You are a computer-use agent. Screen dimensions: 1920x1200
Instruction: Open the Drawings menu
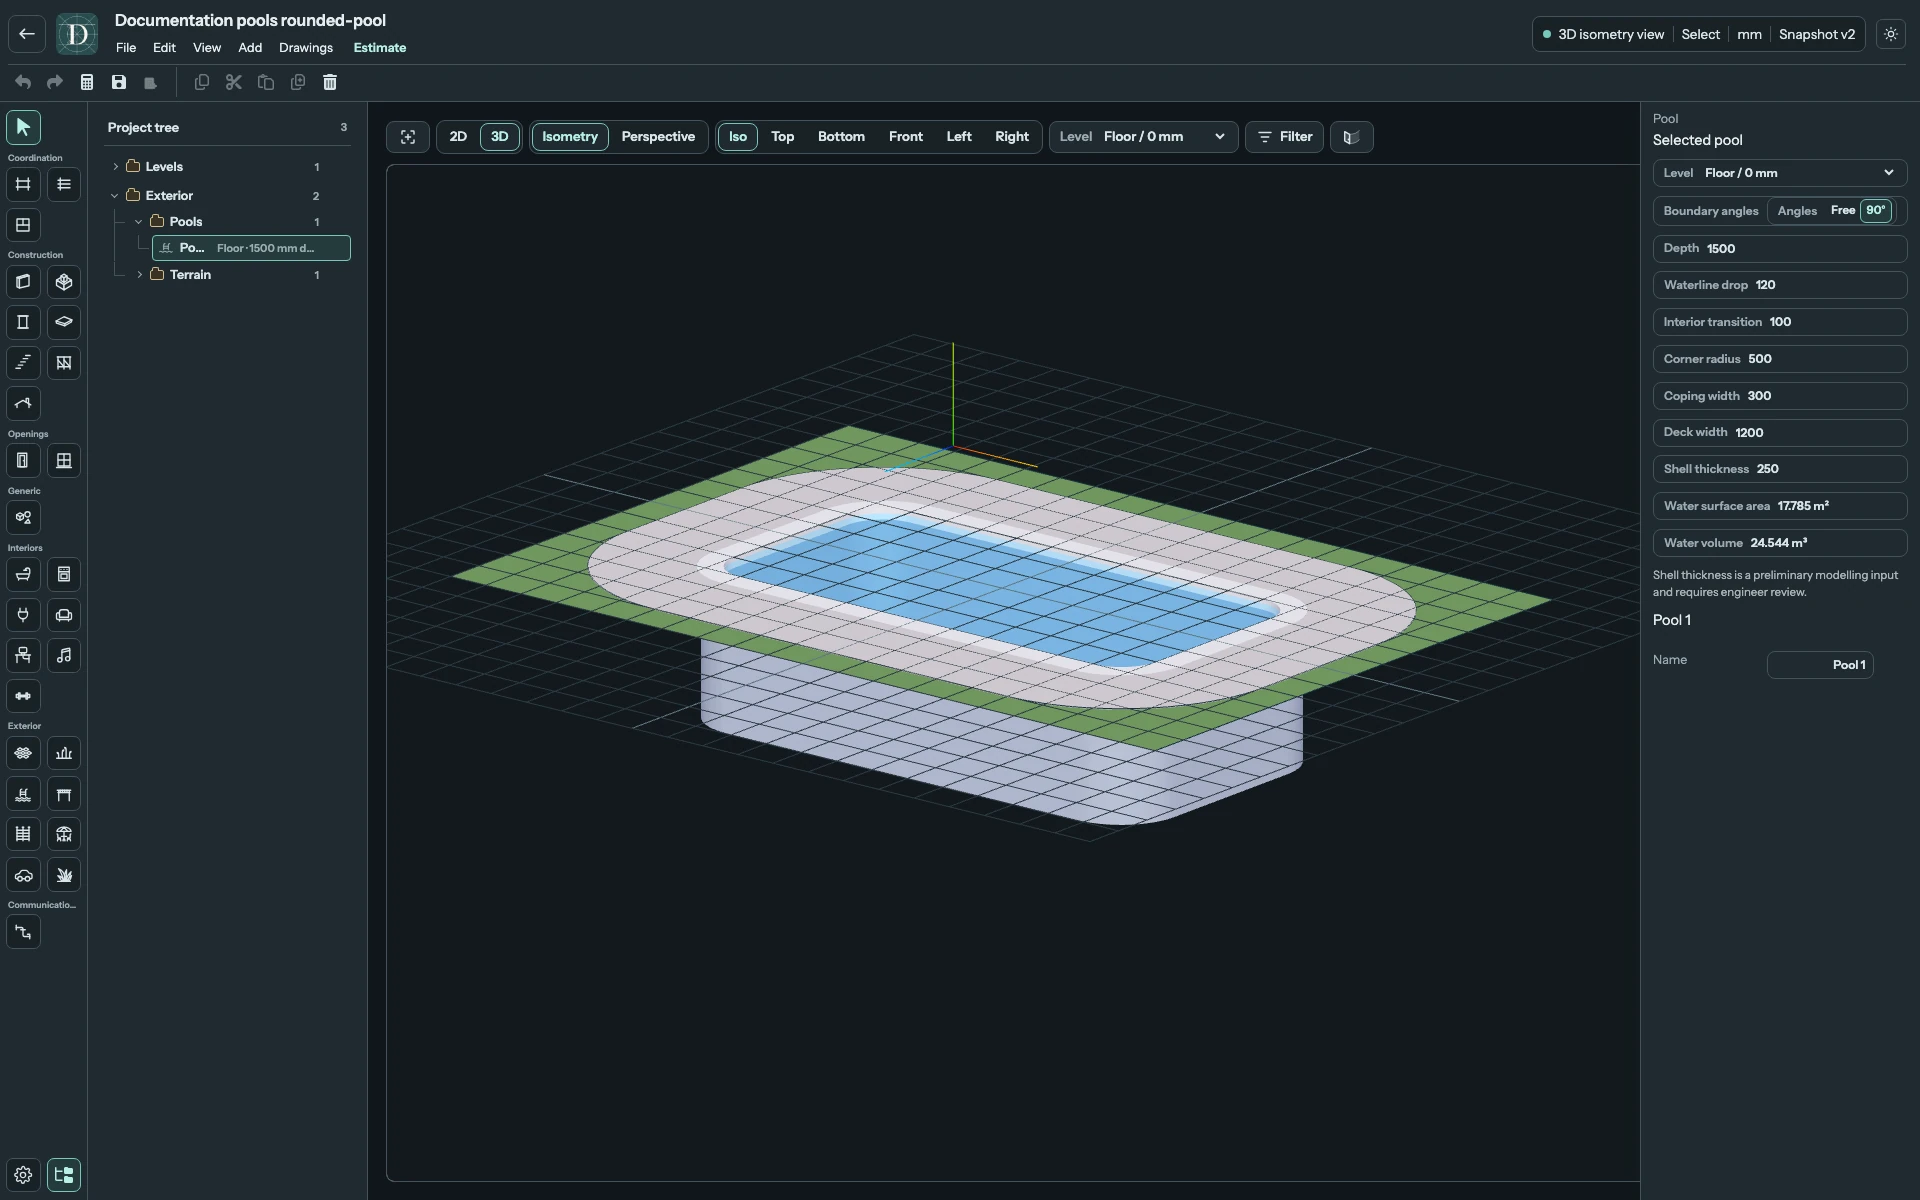306,48
